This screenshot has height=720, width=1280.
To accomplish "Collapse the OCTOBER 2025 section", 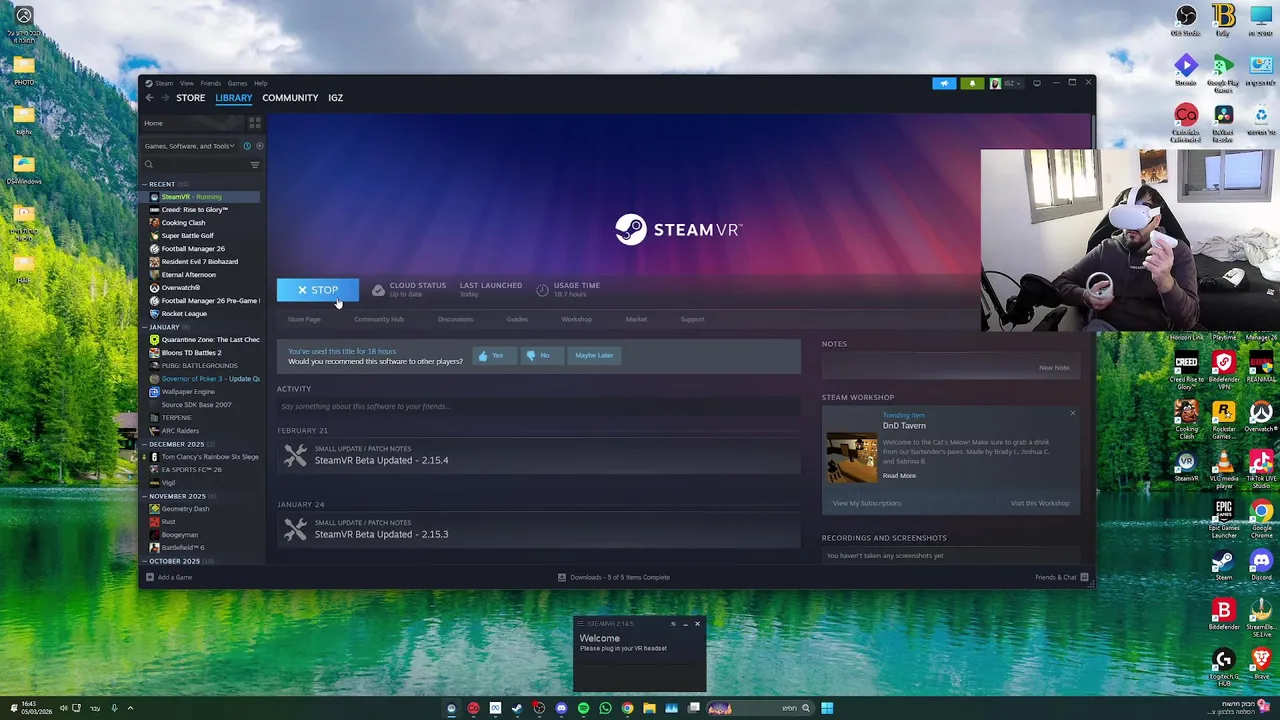I will [144, 561].
